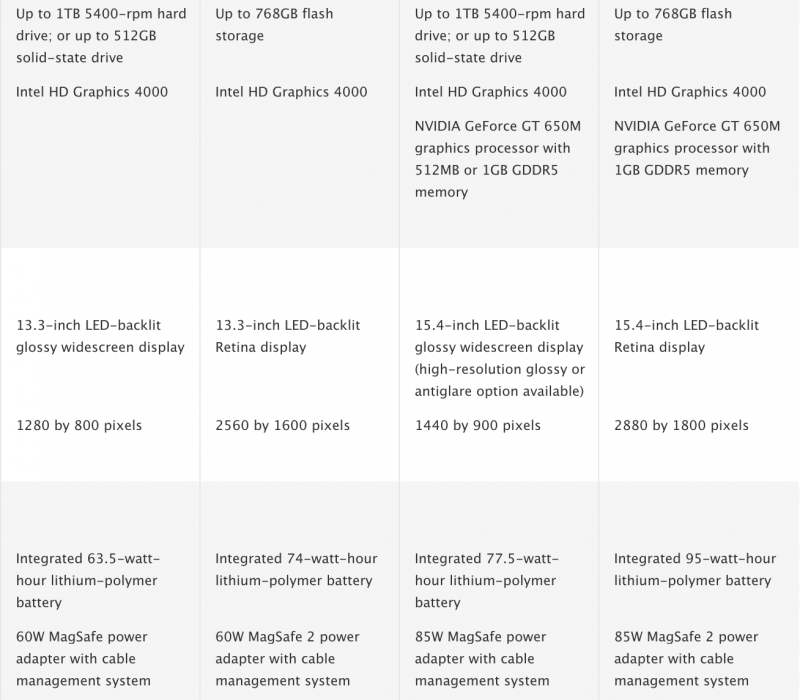The height and width of the screenshot is (700, 800).
Task: Click the 77.5-watt-hour battery specification
Action: coord(487,581)
